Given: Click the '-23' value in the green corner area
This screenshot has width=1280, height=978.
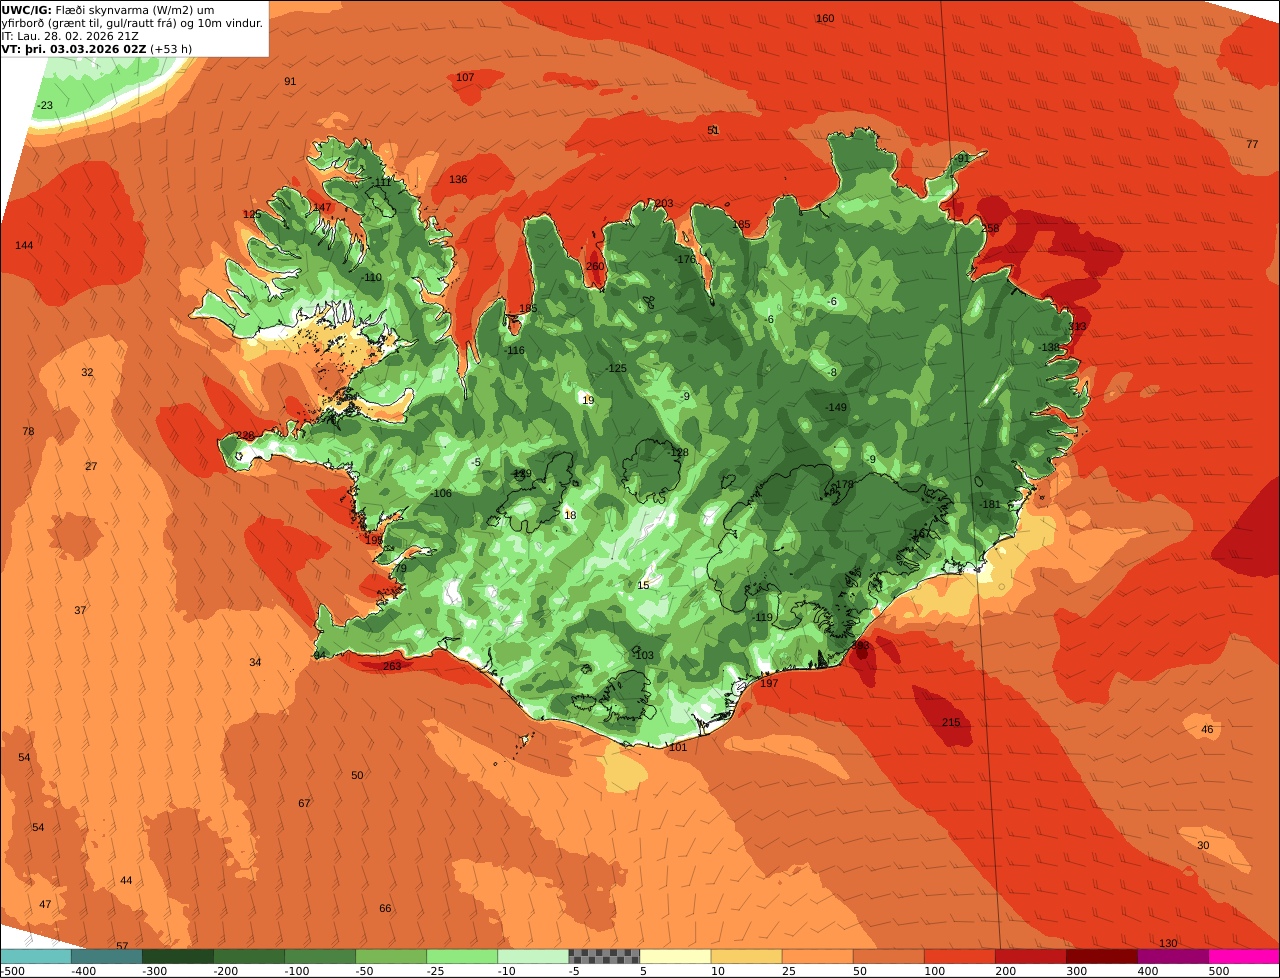Looking at the screenshot, I should coord(45,105).
